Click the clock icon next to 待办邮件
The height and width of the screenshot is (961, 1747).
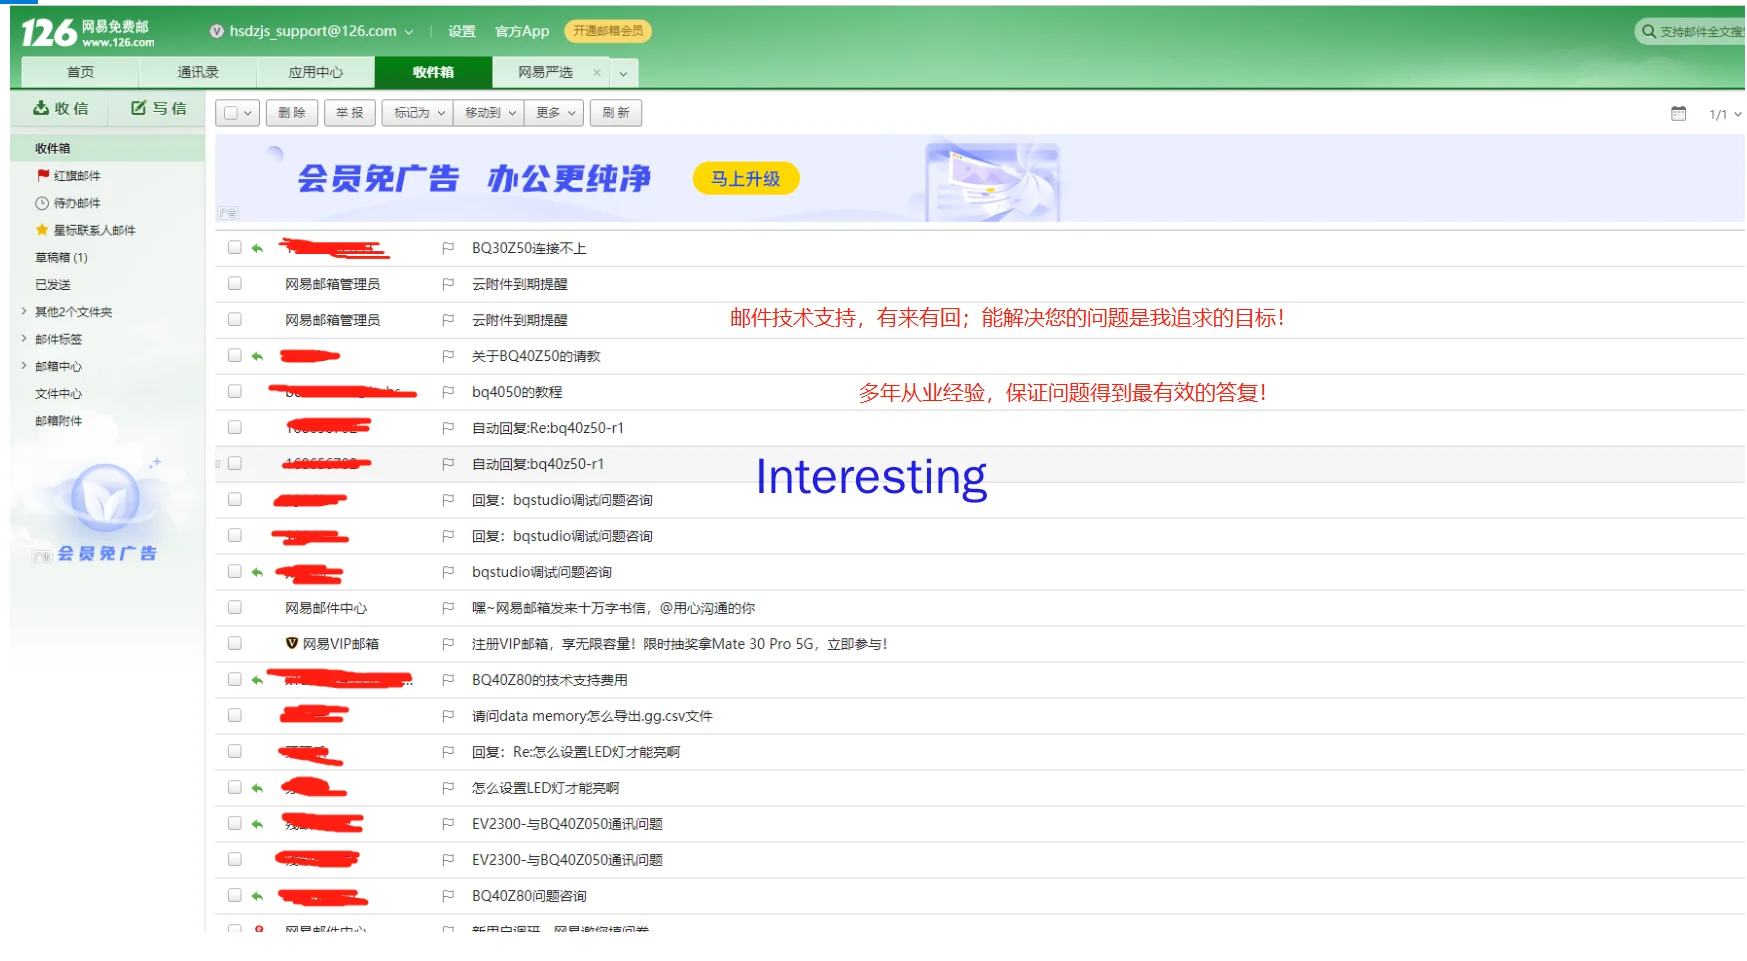point(42,203)
